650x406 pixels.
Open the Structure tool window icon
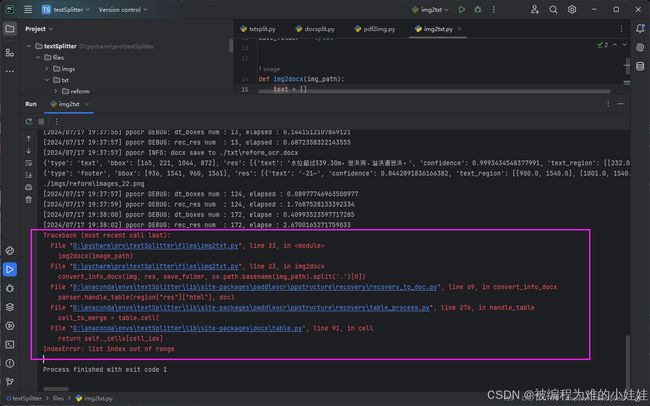(x=10, y=53)
